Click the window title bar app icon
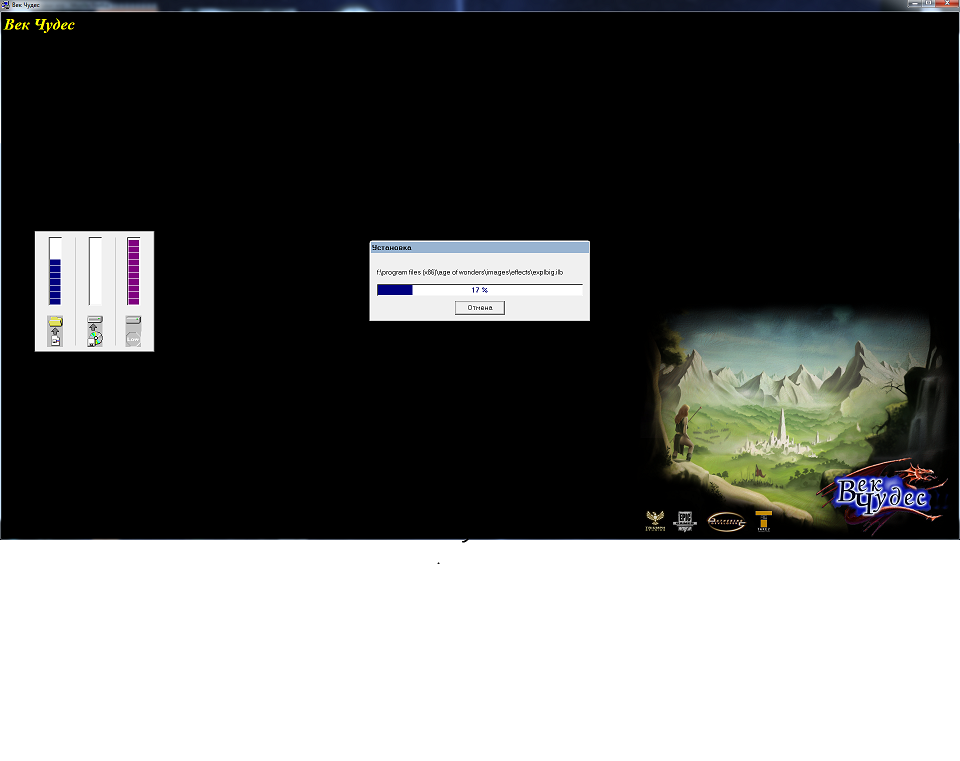The height and width of the screenshot is (761, 960). tap(6, 5)
